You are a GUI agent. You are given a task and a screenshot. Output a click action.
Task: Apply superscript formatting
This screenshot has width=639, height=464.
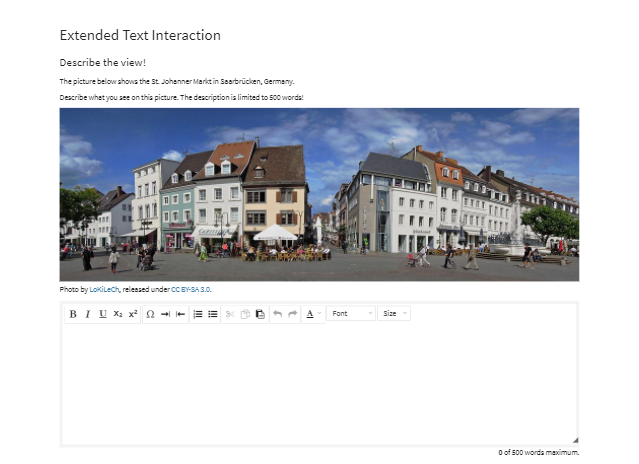pos(133,314)
